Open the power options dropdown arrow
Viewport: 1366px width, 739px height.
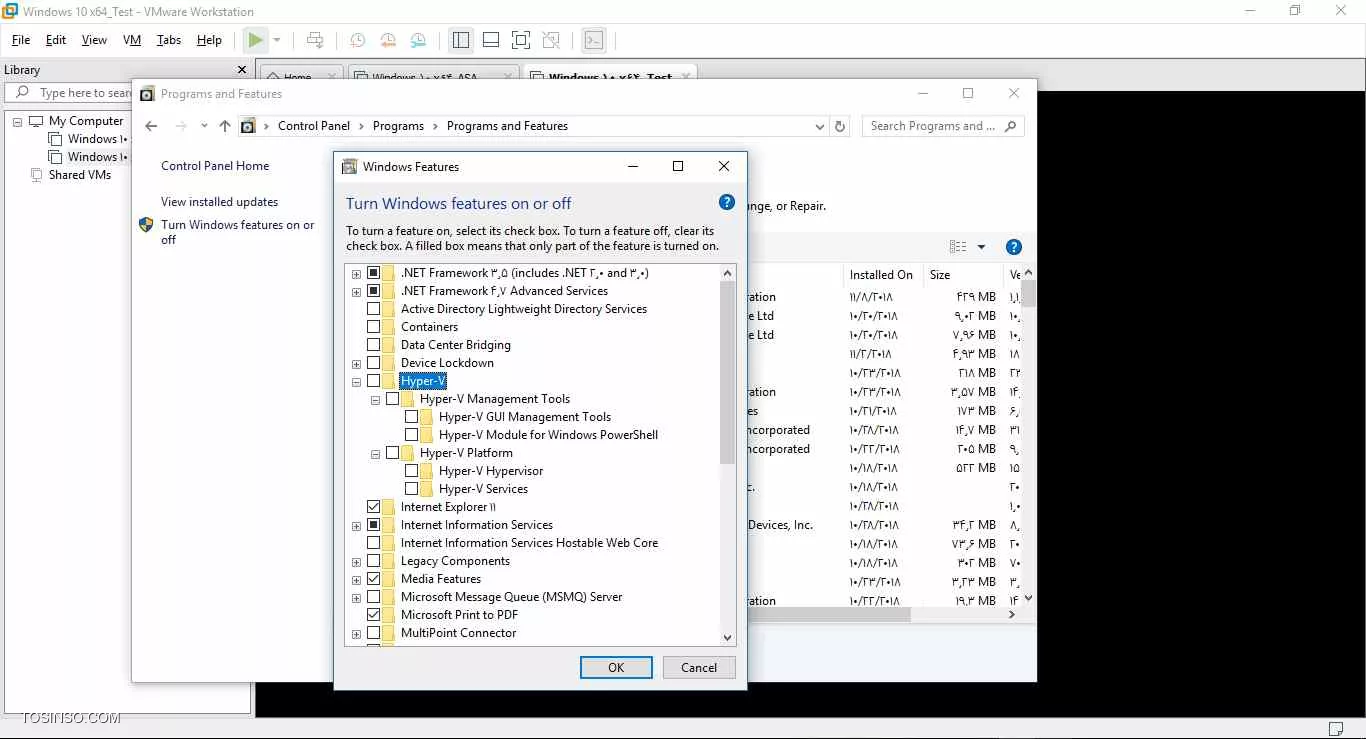tap(277, 40)
